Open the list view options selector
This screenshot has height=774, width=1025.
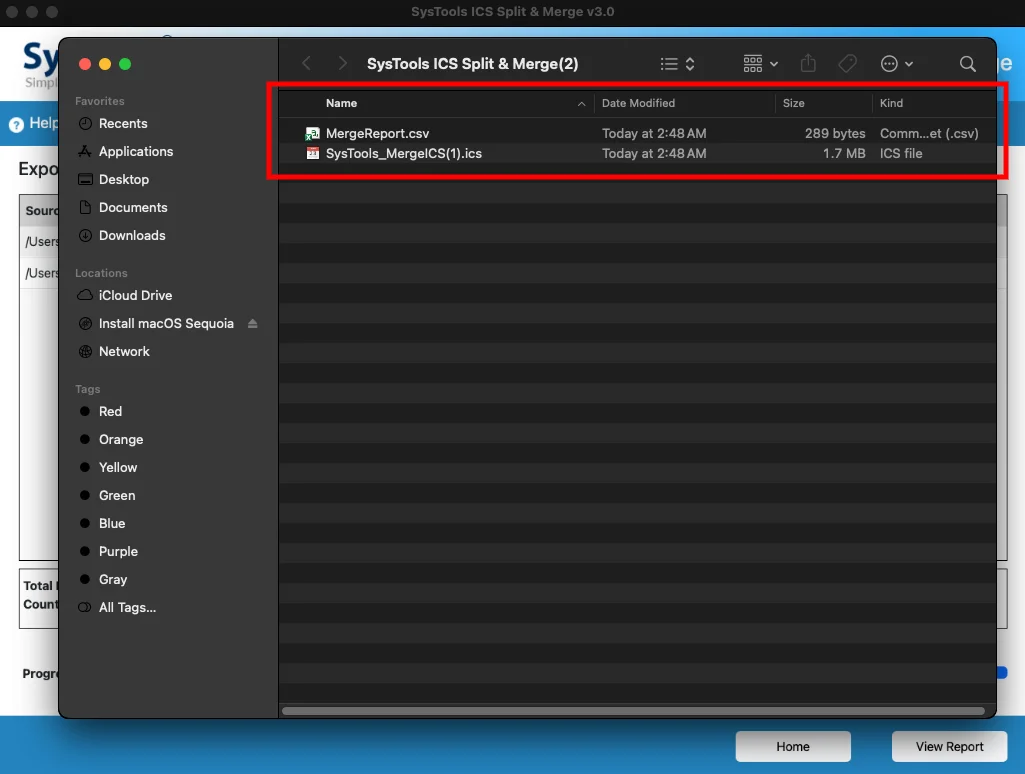pyautogui.click(x=677, y=63)
